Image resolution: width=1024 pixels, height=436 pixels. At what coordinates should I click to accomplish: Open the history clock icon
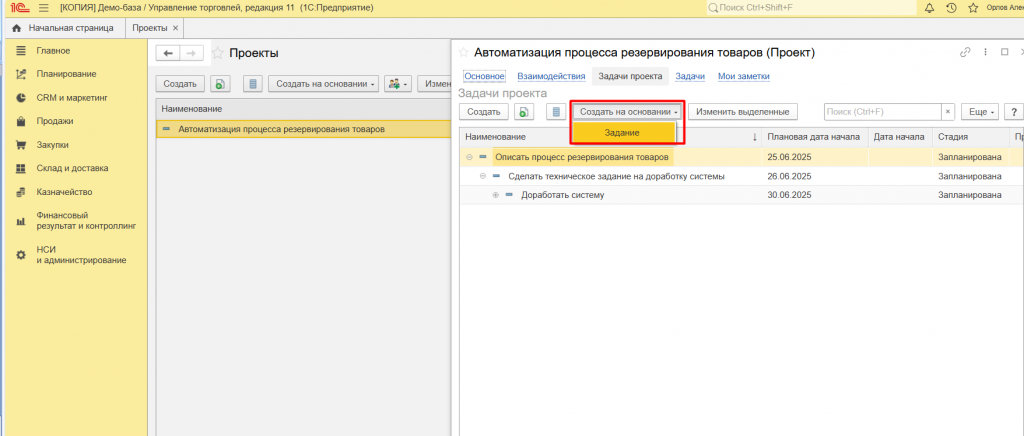(949, 8)
